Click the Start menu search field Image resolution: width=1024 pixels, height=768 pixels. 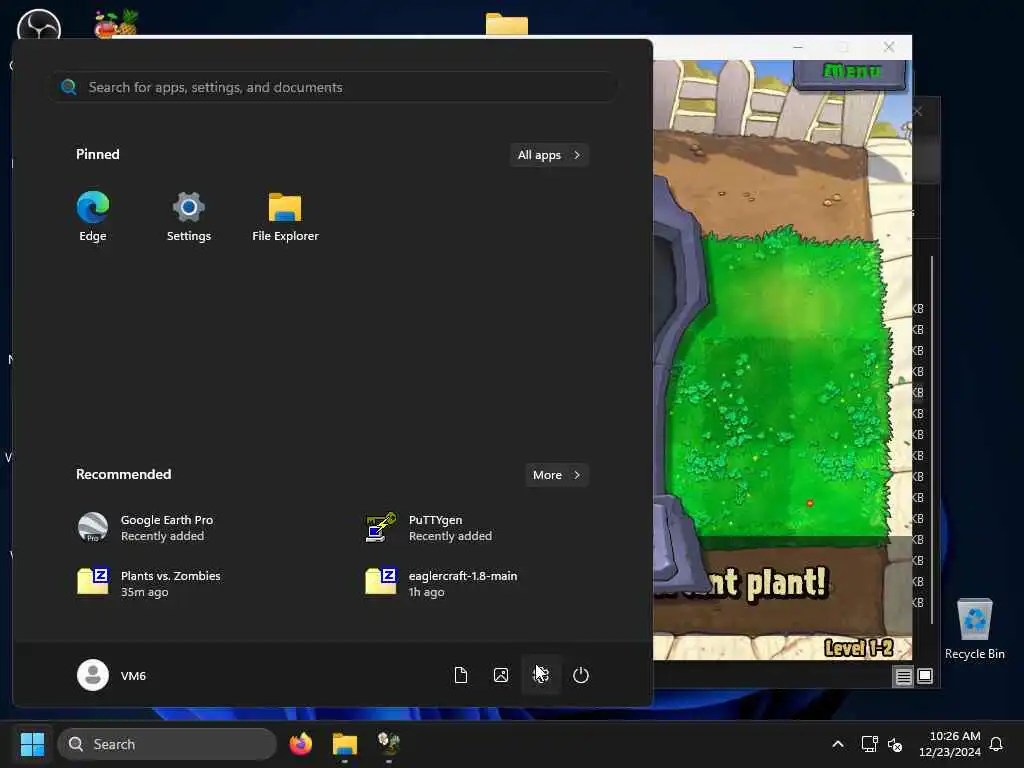point(334,87)
